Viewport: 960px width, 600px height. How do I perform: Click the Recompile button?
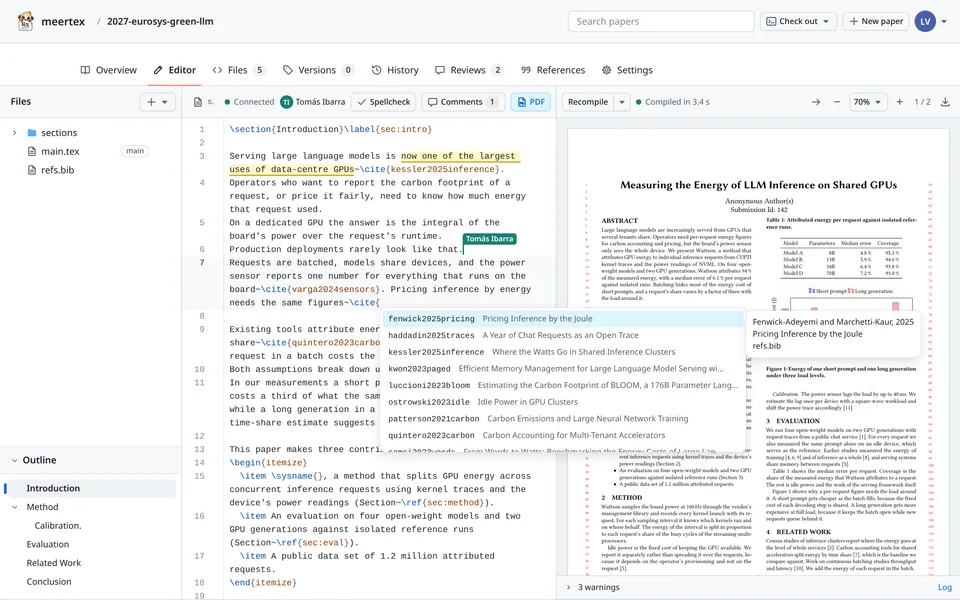pos(588,102)
